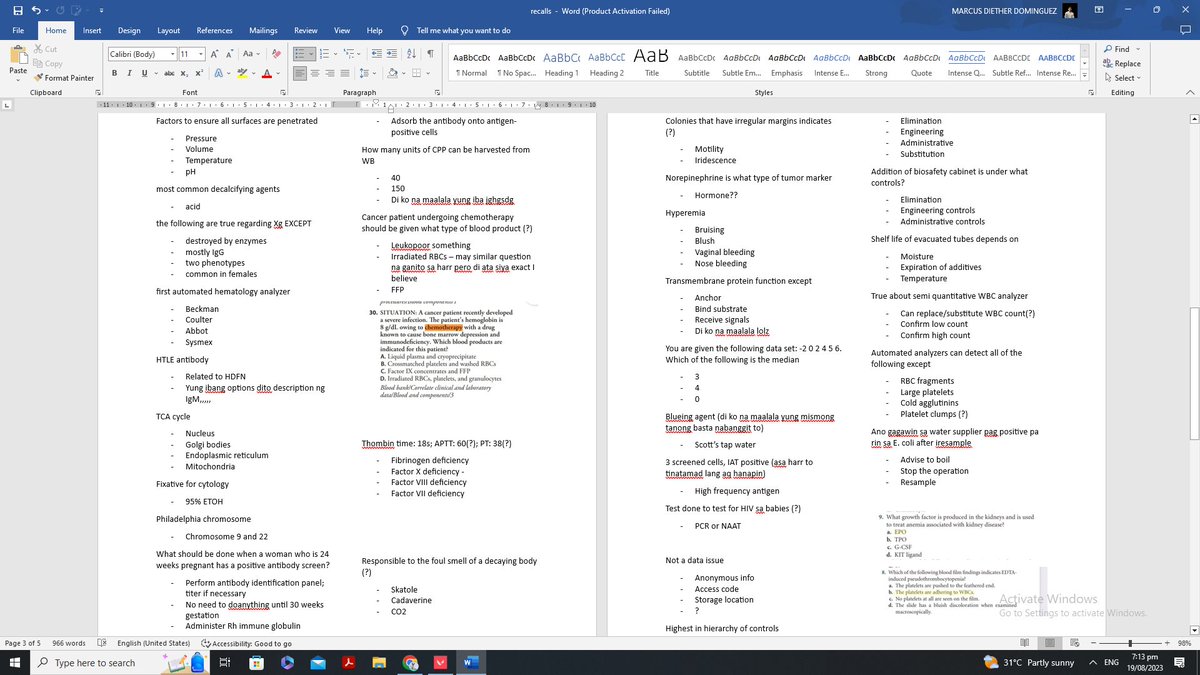Copy the selection to the clipboard
The image size is (1200, 675).
(48, 63)
